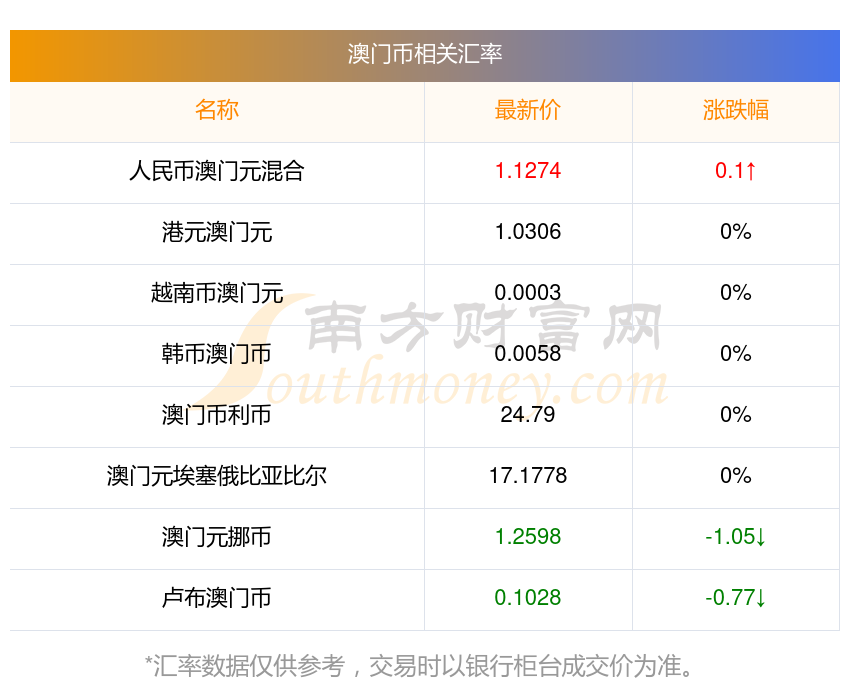Screen dimensions: 850x698
Task: Select the 澳门元埃塞俄比亚比尔 row name
Action: 217,476
